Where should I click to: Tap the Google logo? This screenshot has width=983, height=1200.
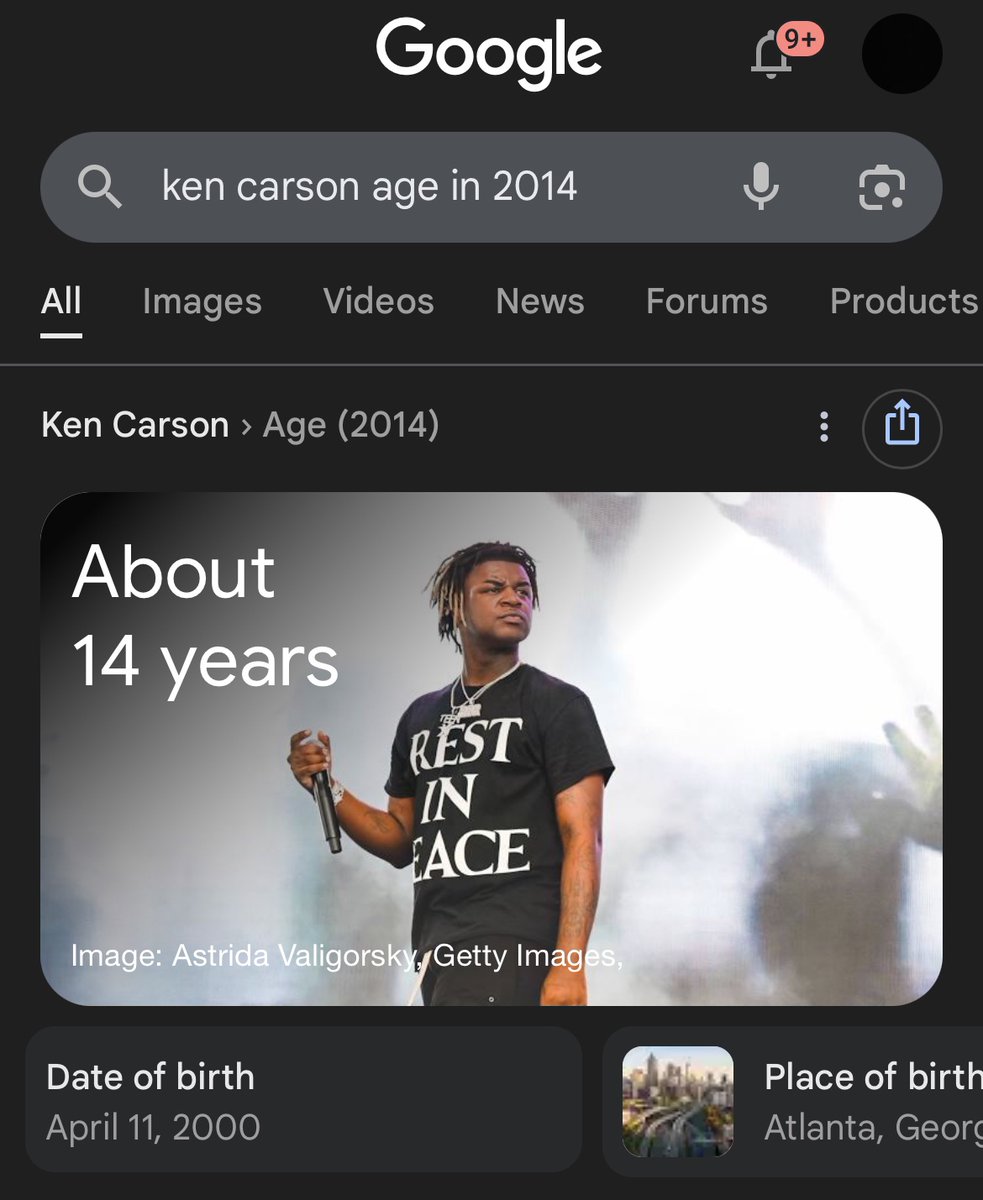(489, 53)
